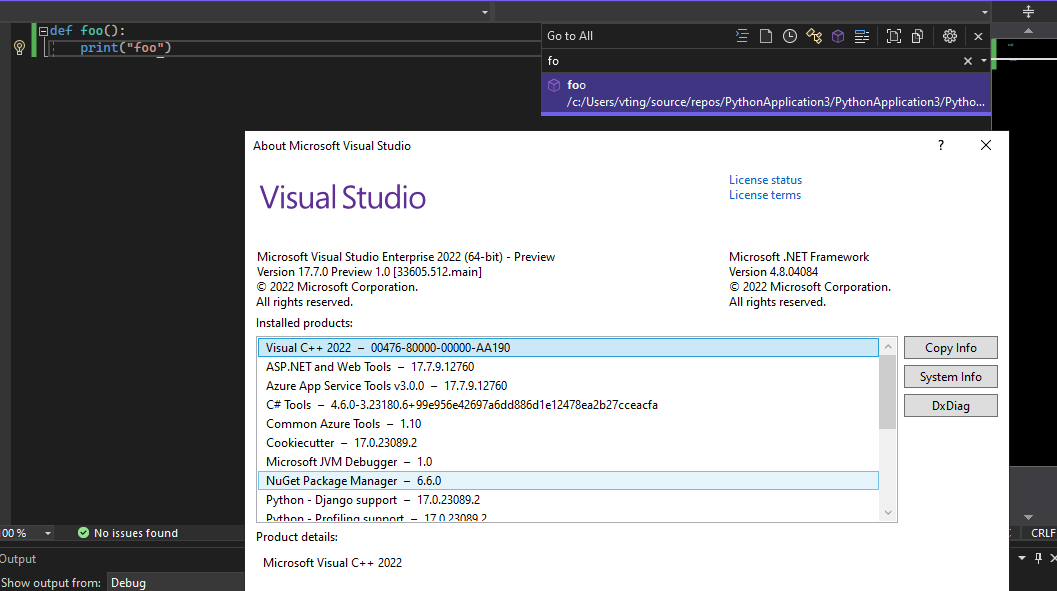Select the foo search result
This screenshot has width=1057, height=591.
[x=766, y=93]
